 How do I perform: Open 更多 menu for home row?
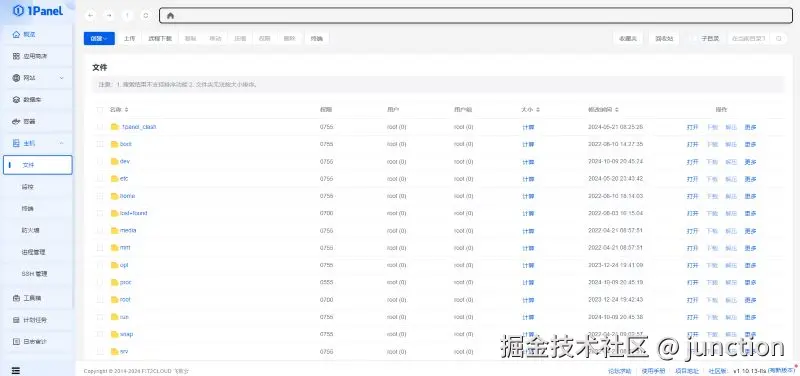750,196
